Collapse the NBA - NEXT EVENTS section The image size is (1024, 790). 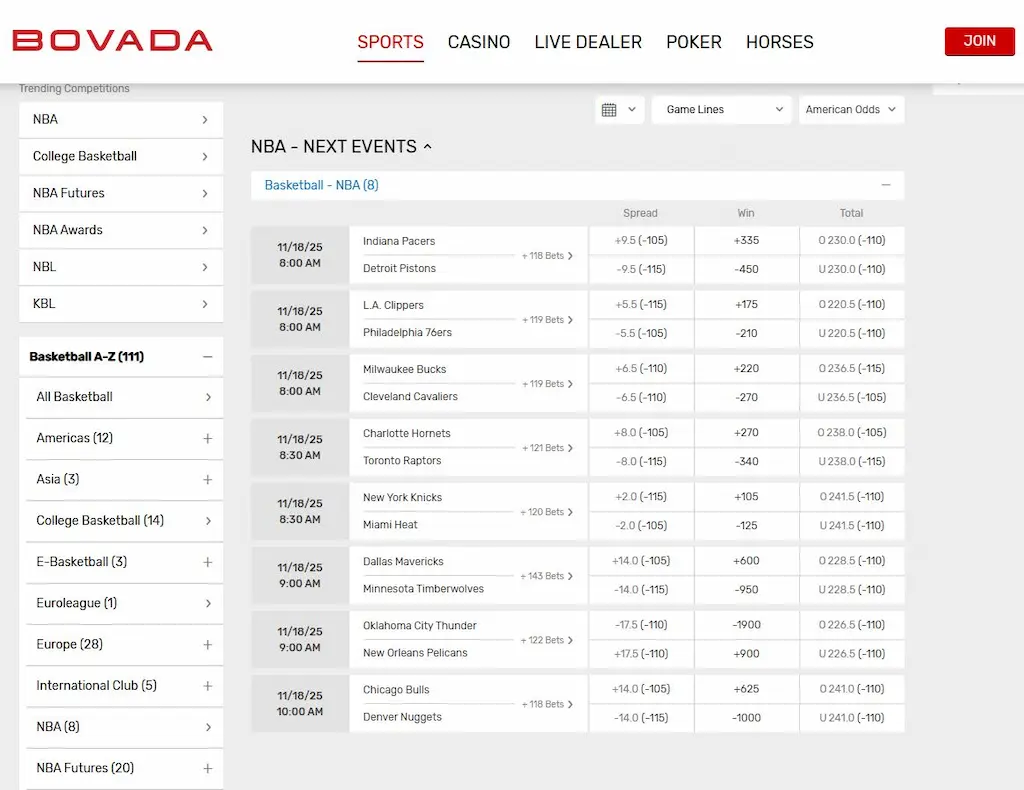428,146
